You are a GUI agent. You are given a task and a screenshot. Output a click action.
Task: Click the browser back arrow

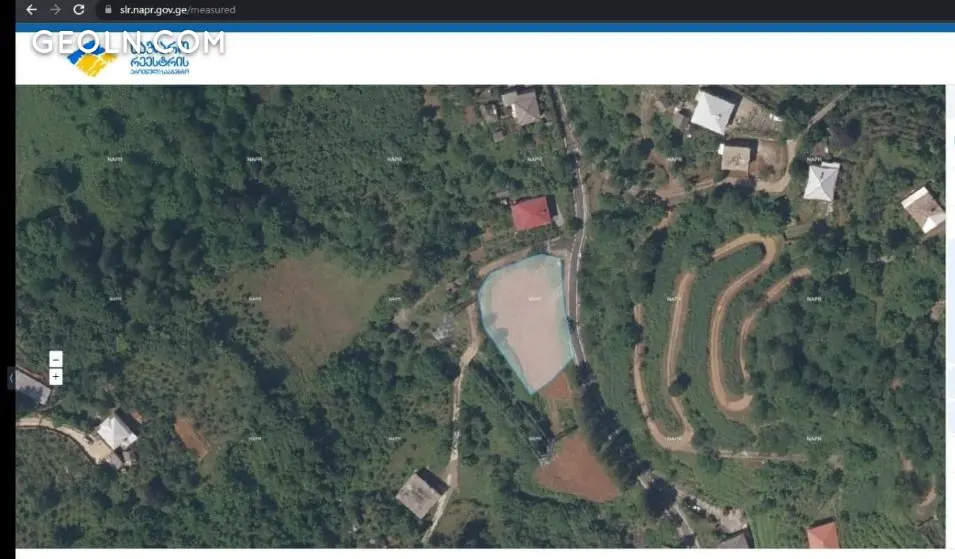[31, 10]
